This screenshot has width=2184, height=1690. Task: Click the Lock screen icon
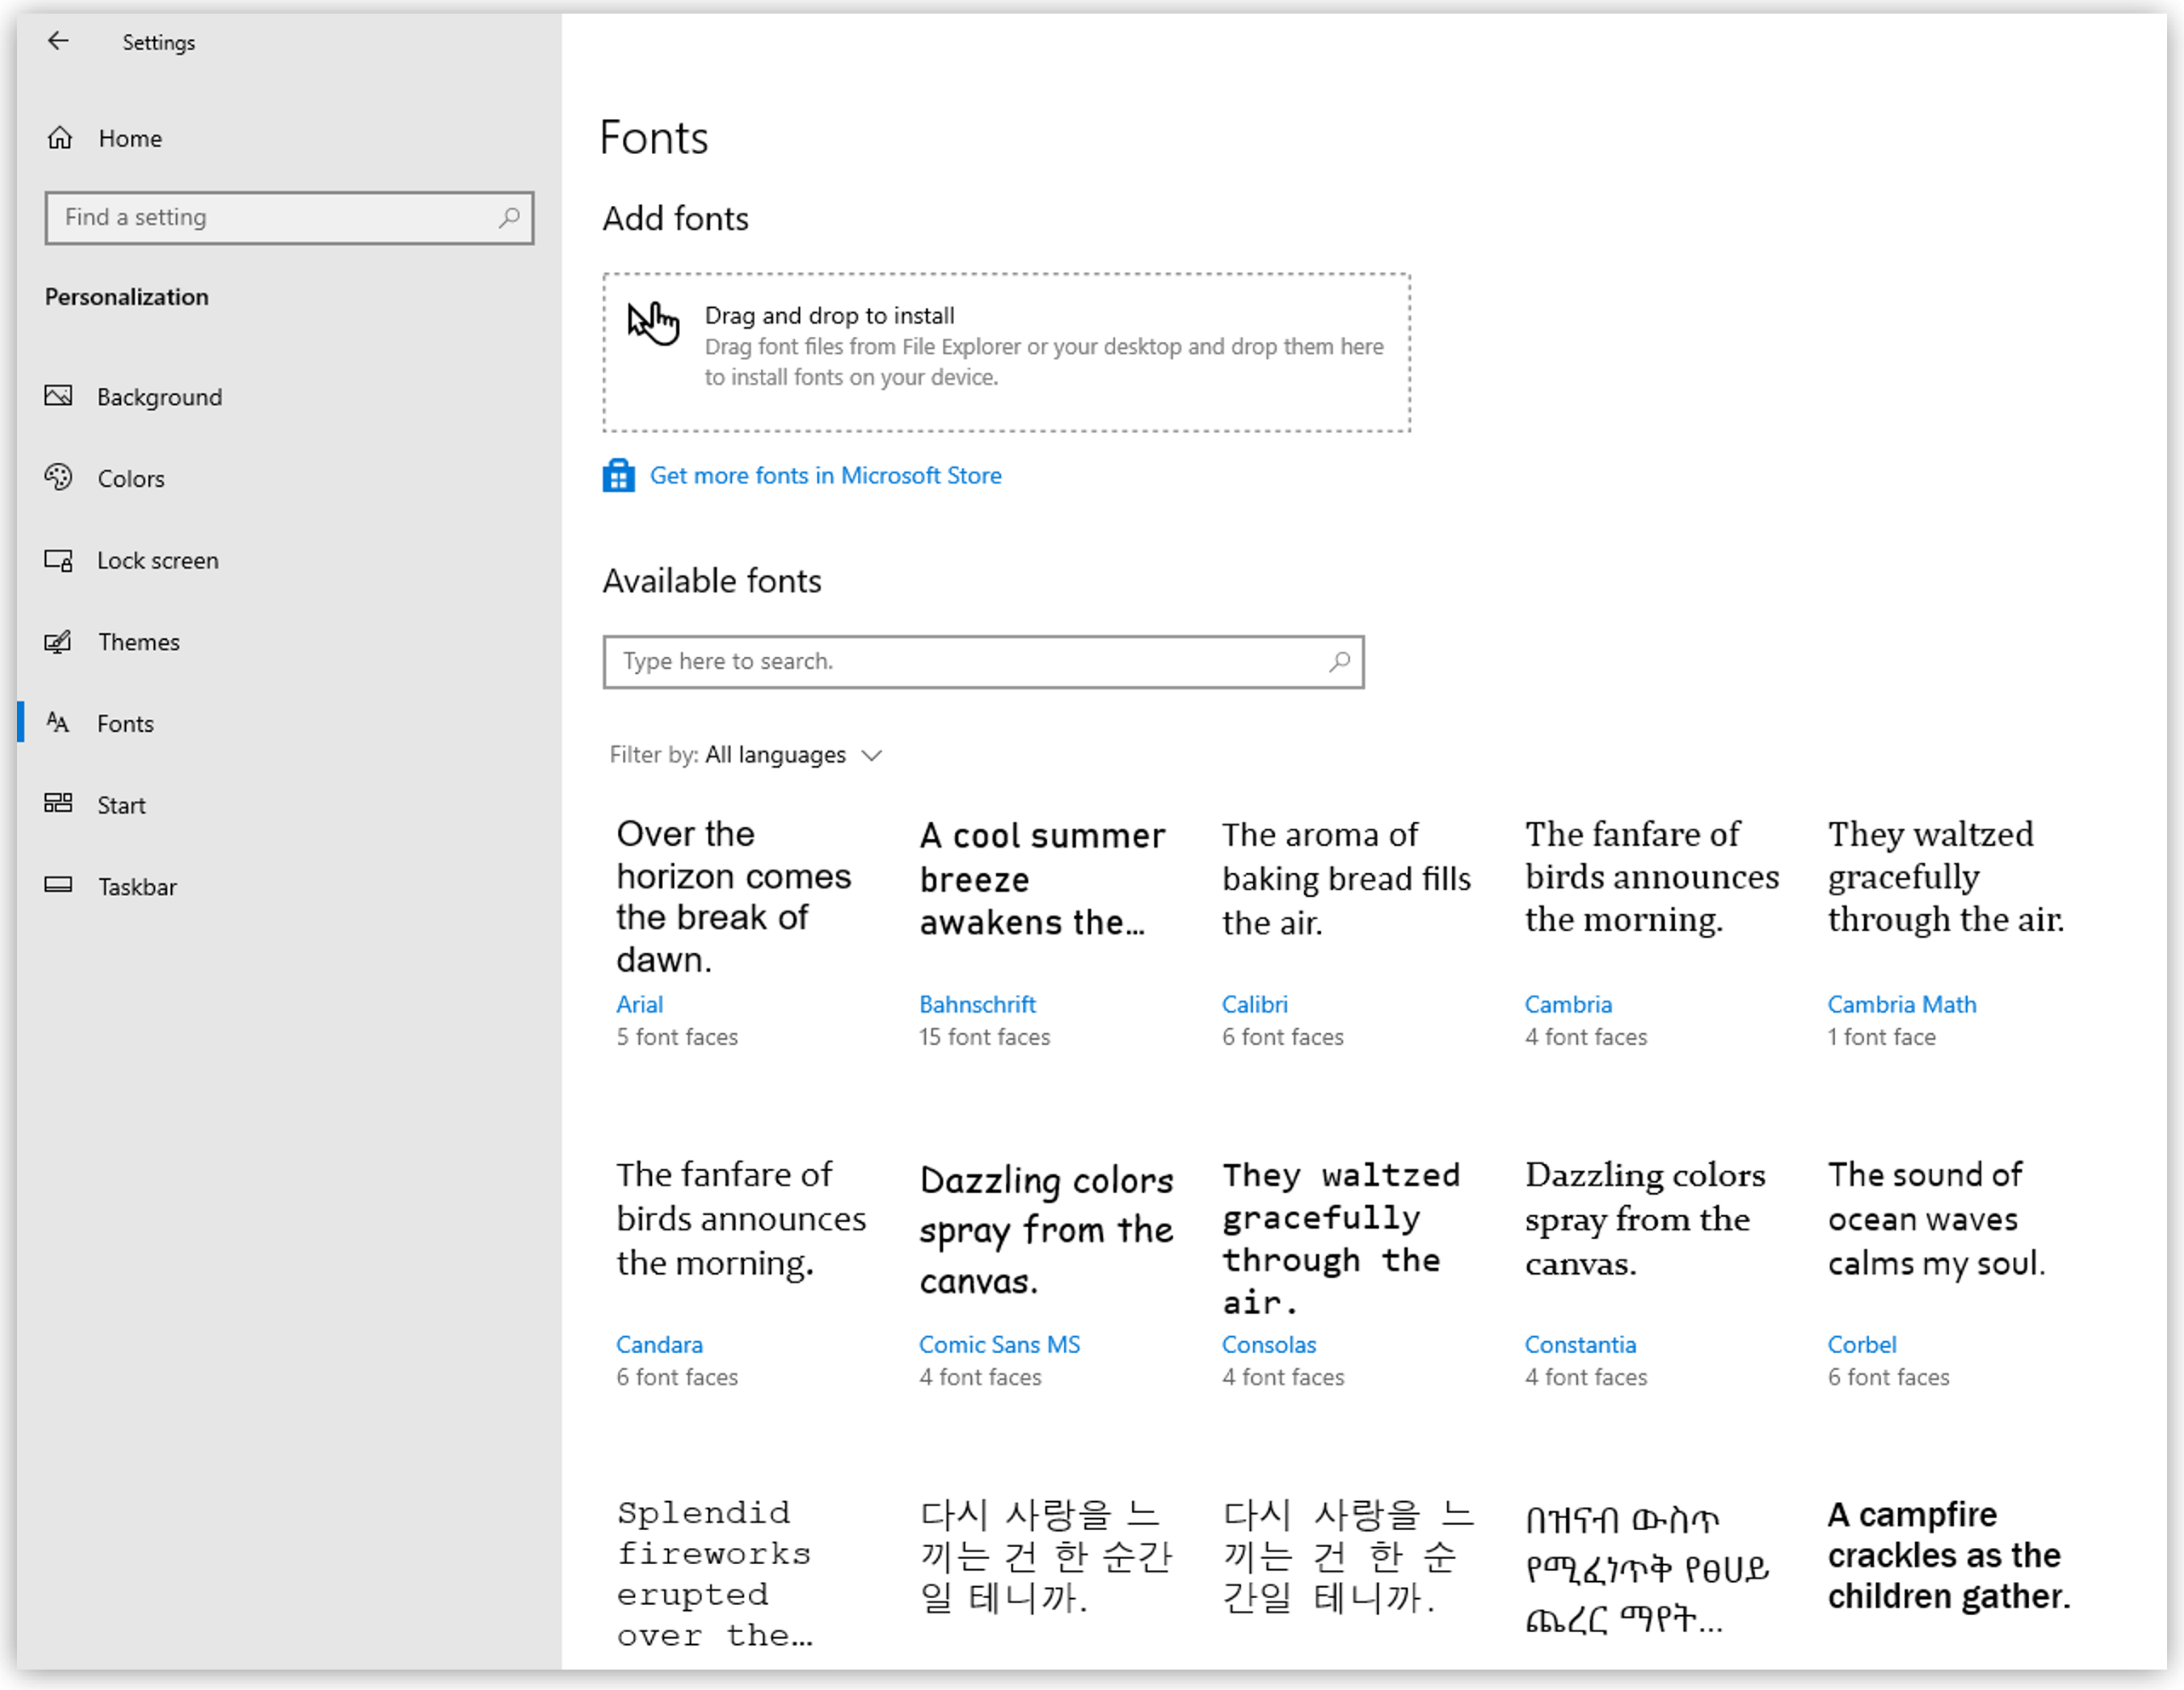(x=60, y=560)
